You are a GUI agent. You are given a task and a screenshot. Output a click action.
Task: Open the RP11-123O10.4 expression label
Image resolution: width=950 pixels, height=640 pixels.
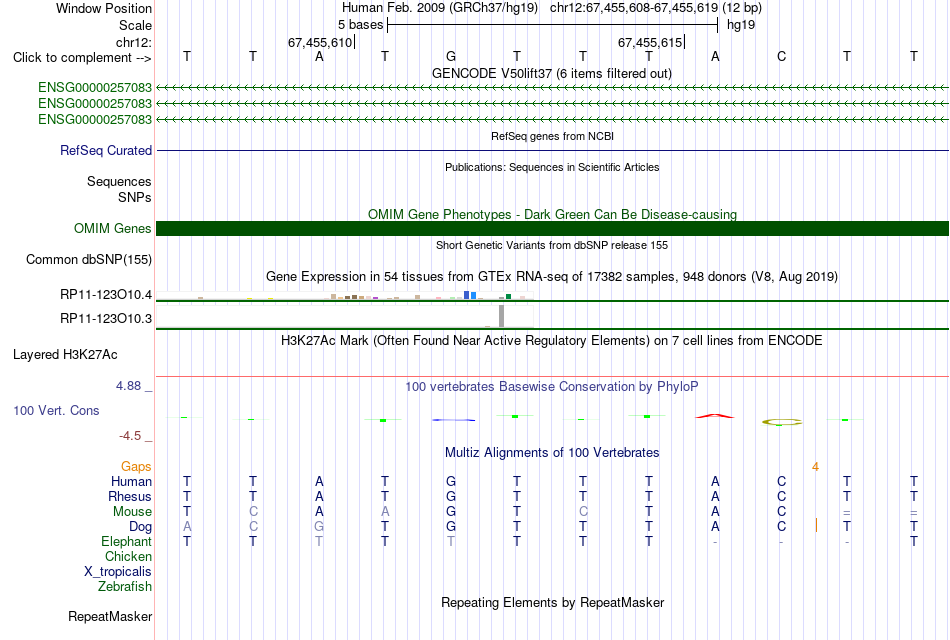pyautogui.click(x=106, y=295)
